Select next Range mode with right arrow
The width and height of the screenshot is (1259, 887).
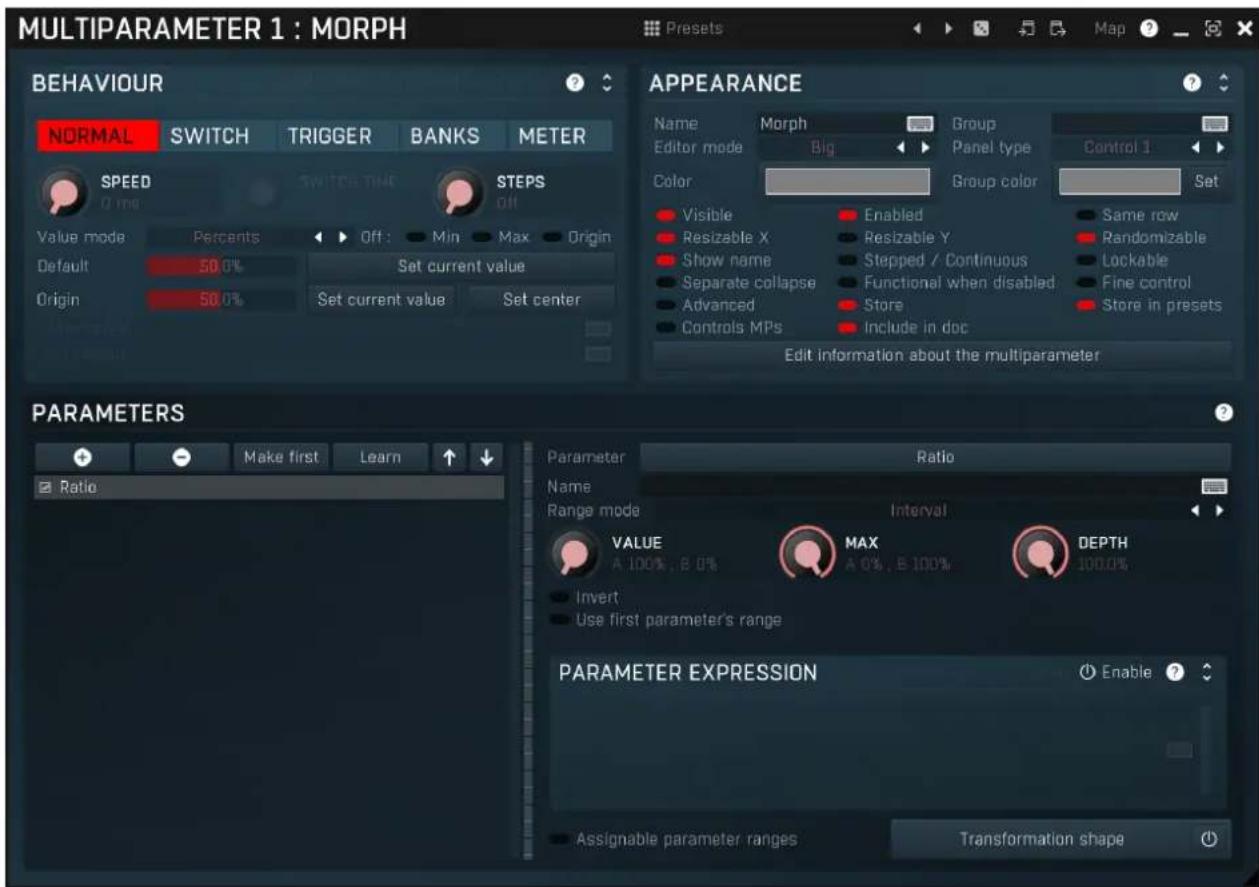(x=1220, y=510)
